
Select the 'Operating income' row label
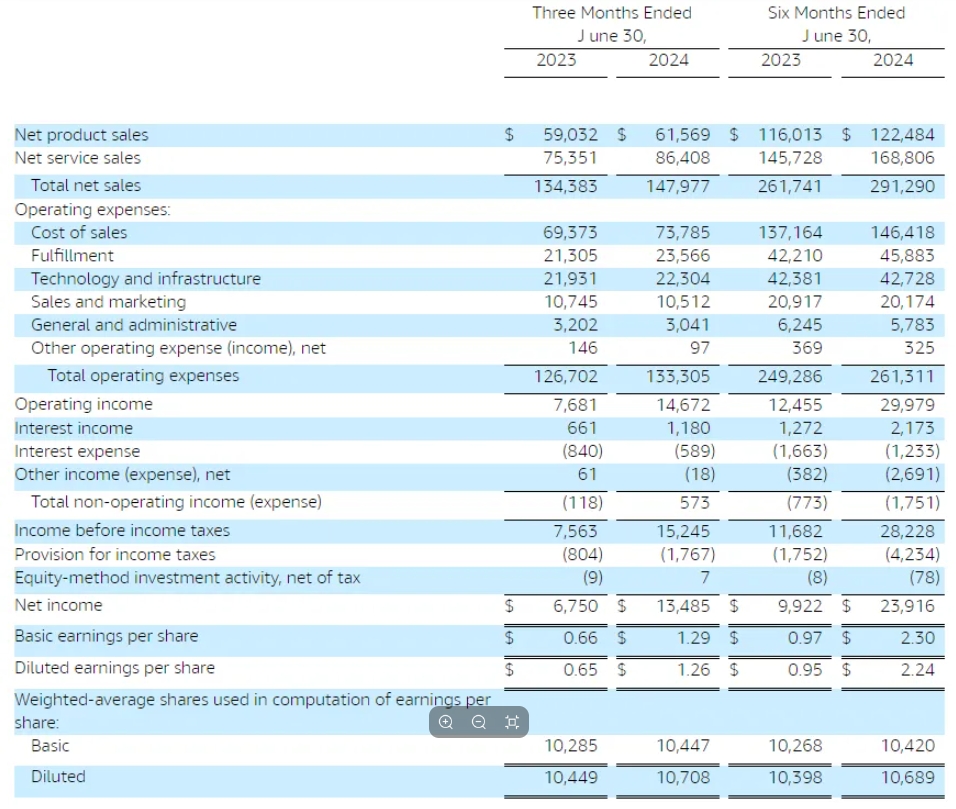point(84,404)
